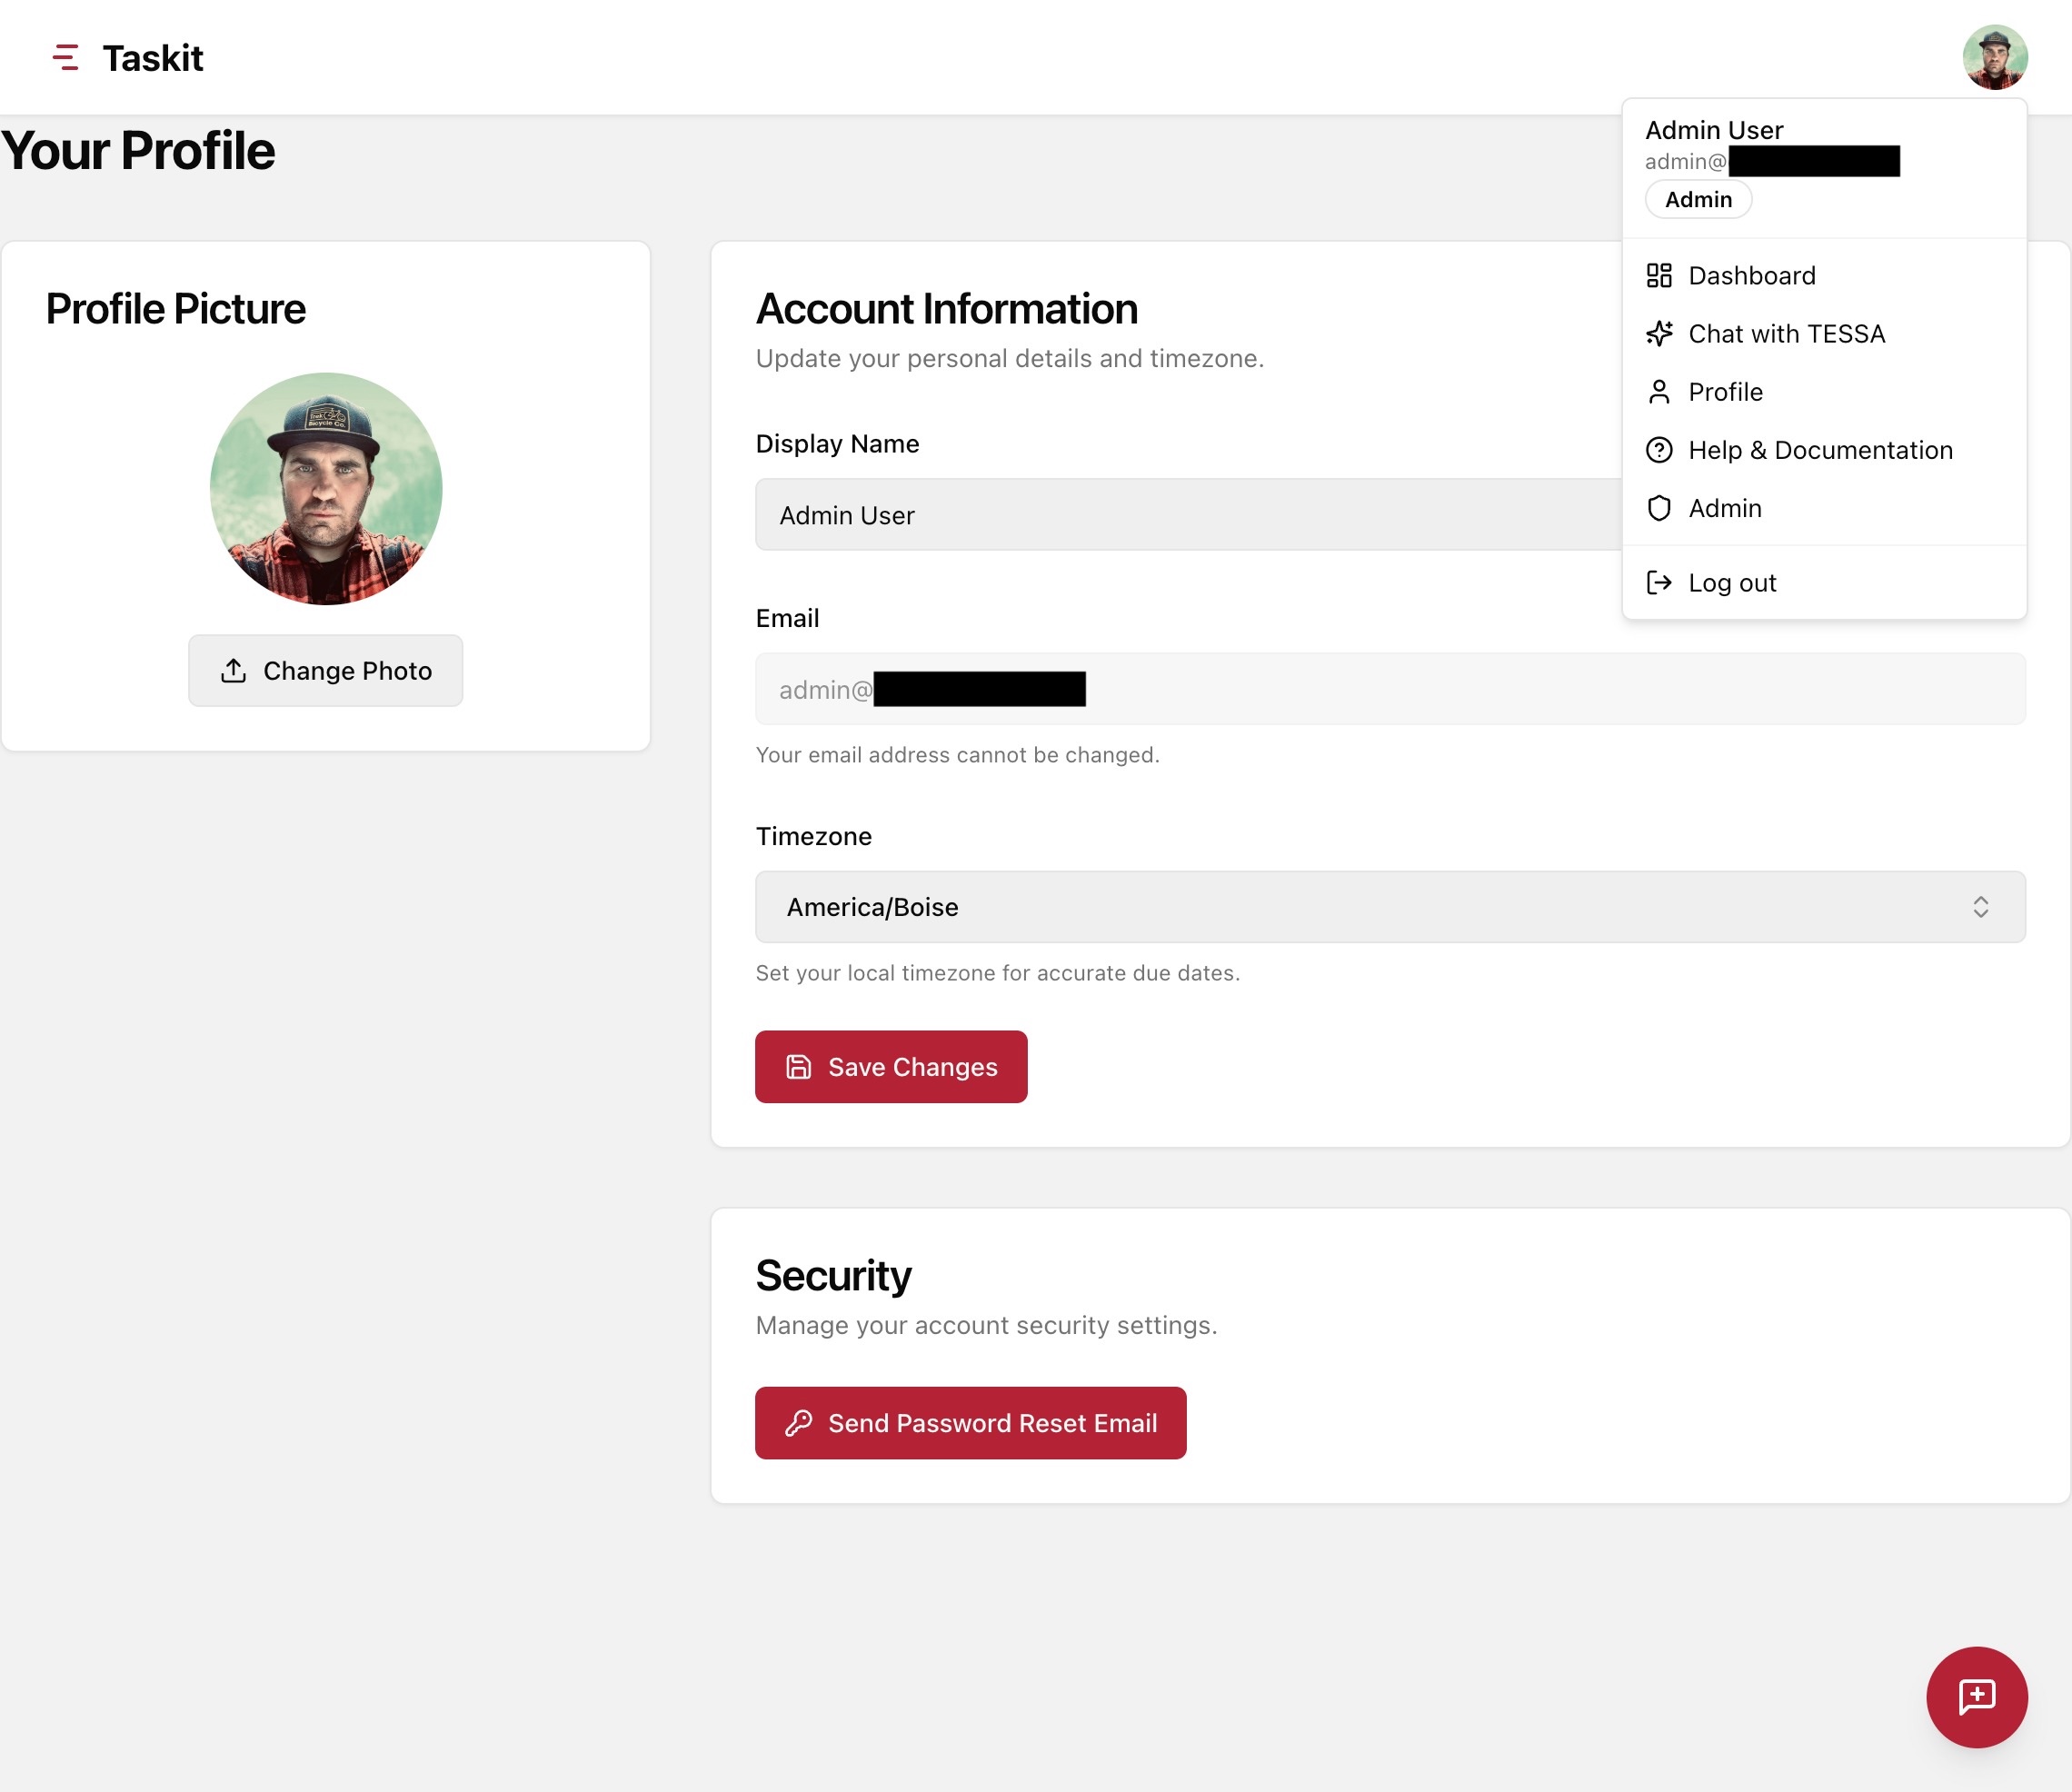Click Save Changes
The height and width of the screenshot is (1792, 2072).
[891, 1066]
